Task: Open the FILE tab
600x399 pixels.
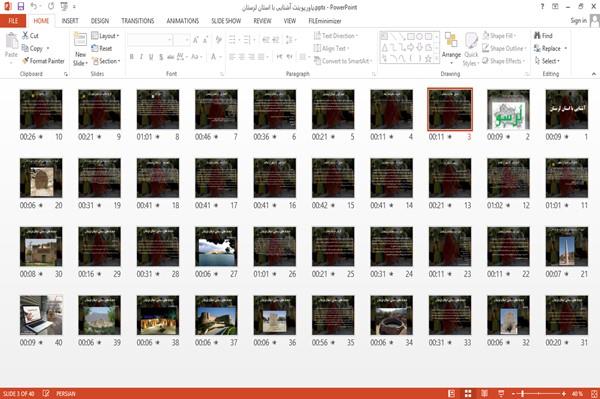Action: click(x=13, y=21)
